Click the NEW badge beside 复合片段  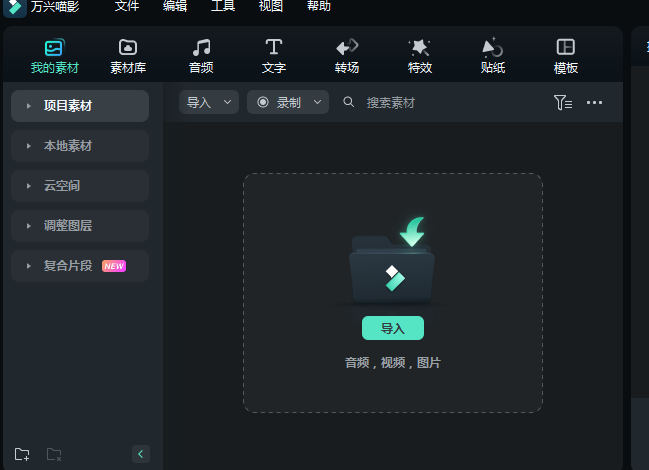coord(114,266)
